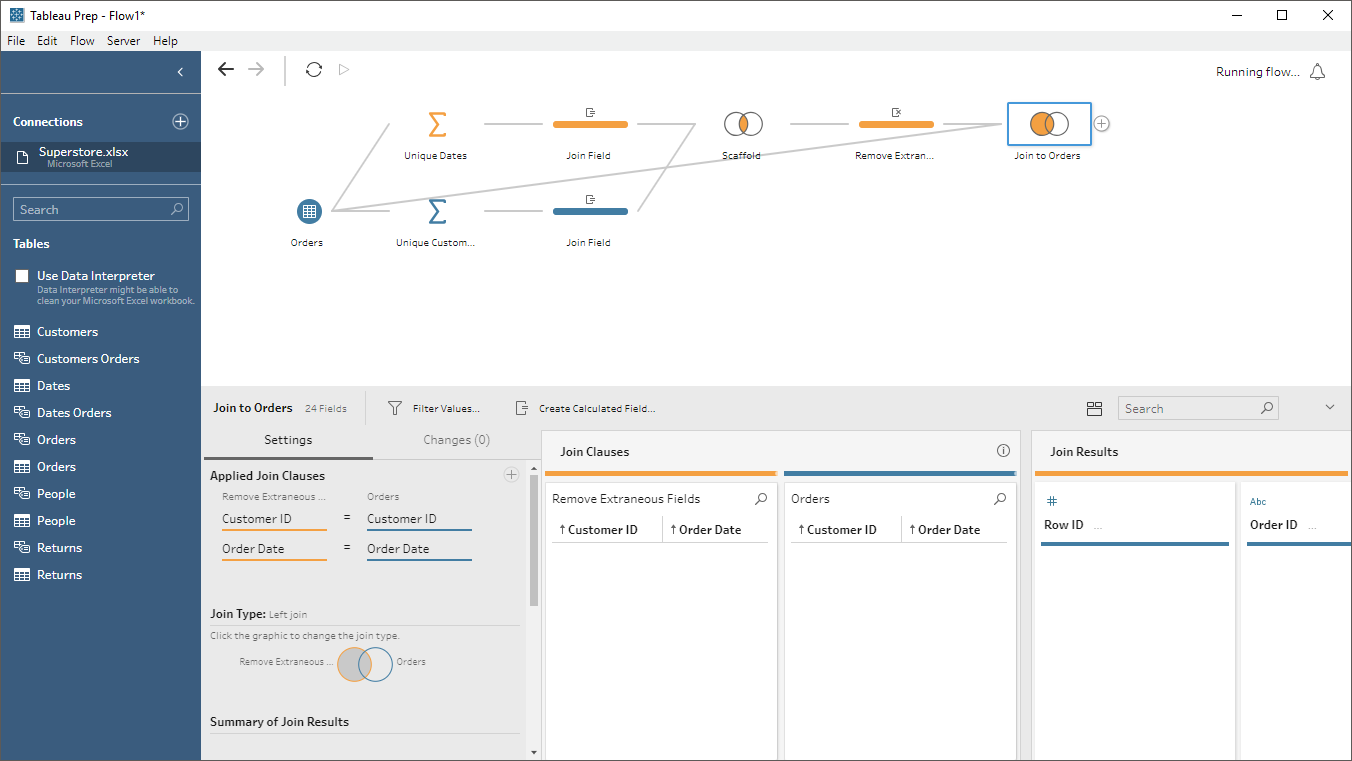This screenshot has width=1352, height=761.
Task: Select the Join to Orders step in the flow
Action: [1049, 124]
